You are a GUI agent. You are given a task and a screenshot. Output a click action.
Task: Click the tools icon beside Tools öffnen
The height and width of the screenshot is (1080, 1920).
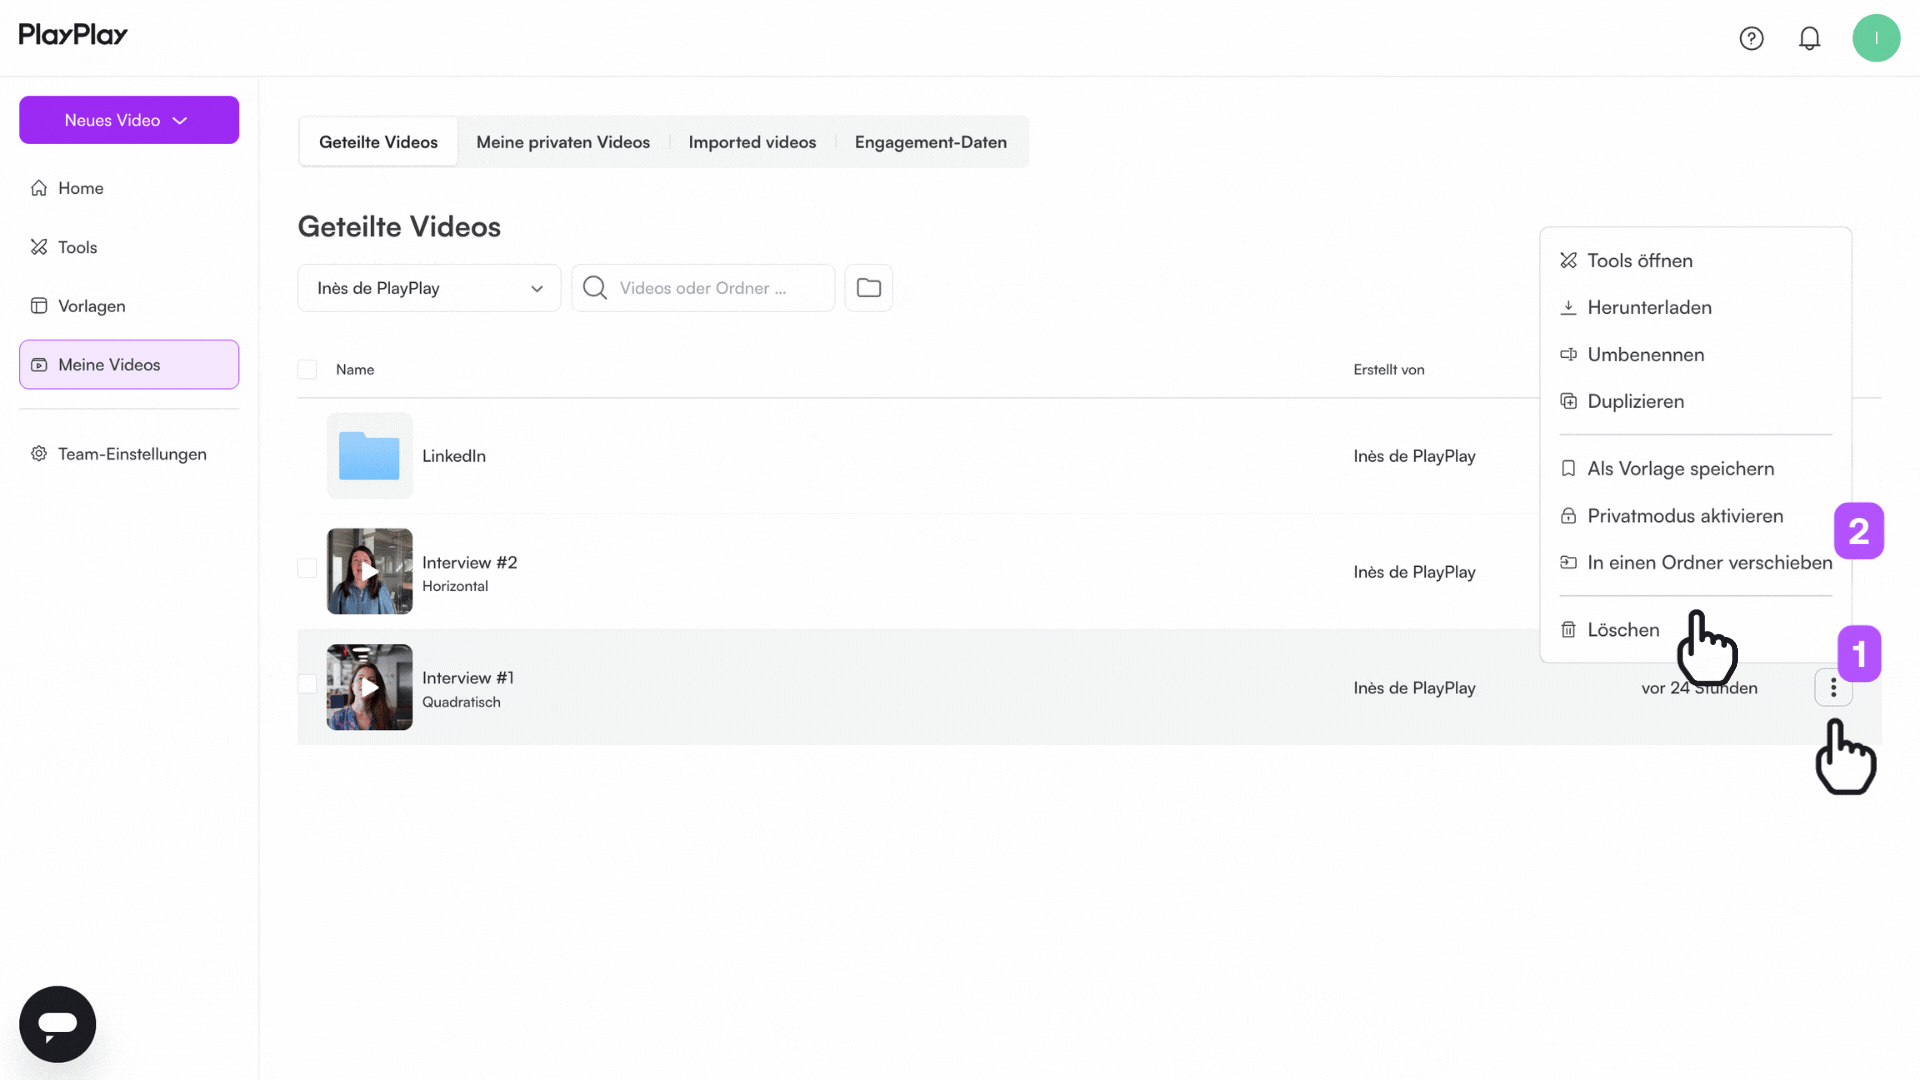tap(1568, 260)
